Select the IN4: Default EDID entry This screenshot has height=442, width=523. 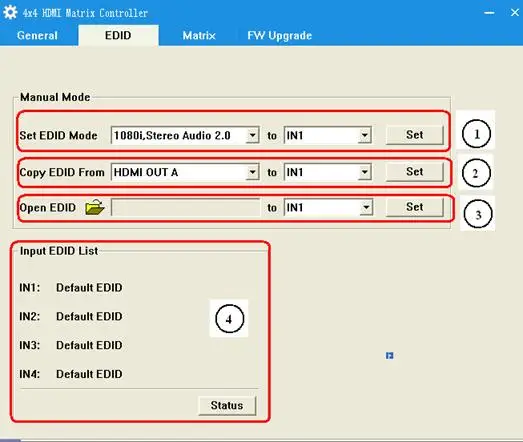(71, 374)
